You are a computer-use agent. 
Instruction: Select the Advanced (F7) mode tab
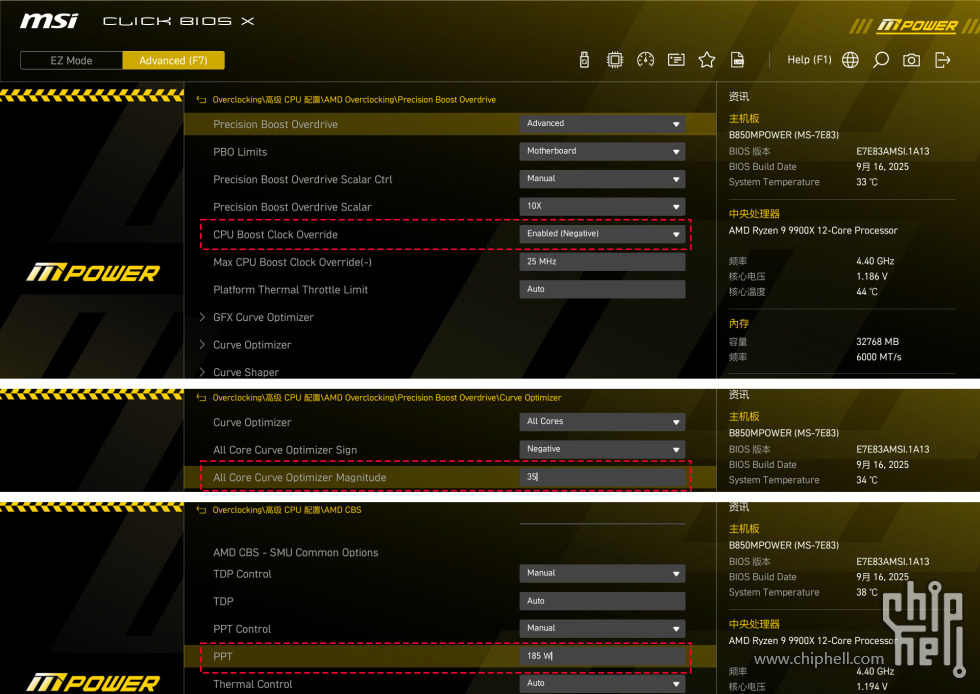[173, 61]
